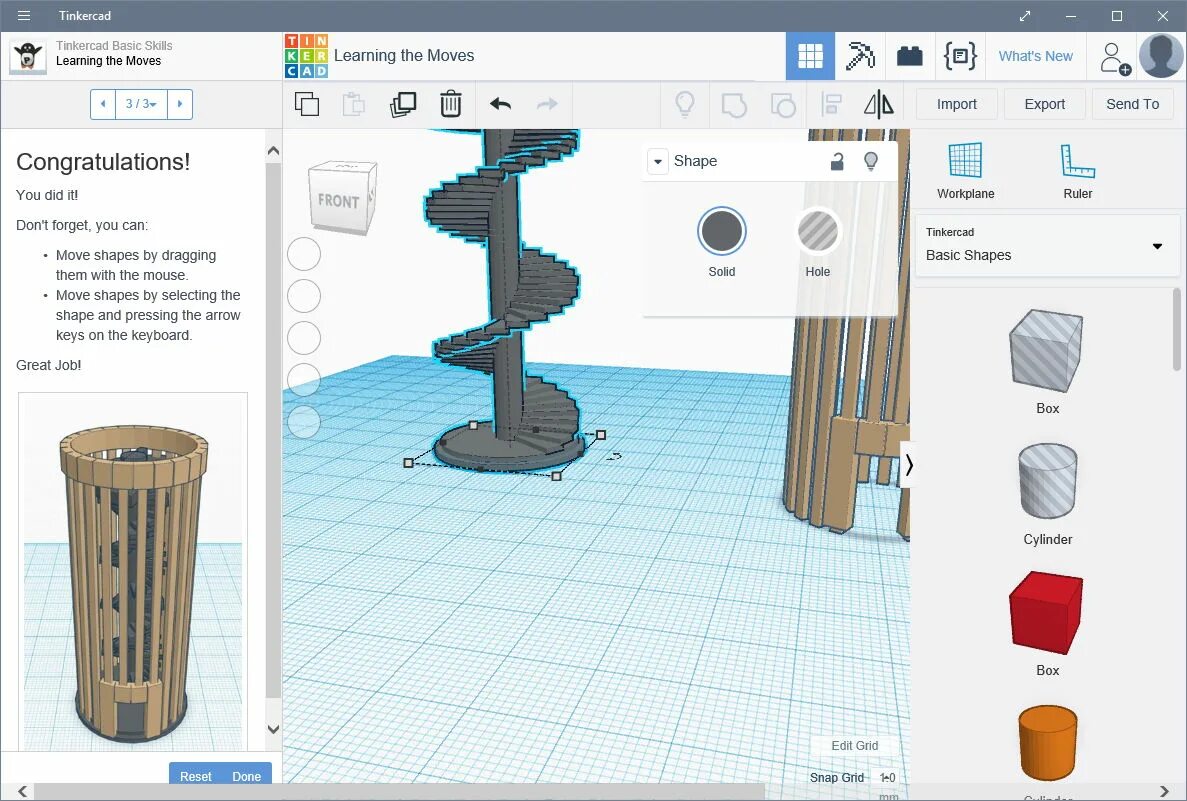Screen dimensions: 1187x801
Task: Open the hamburger menu in title bar
Action: click(23, 15)
